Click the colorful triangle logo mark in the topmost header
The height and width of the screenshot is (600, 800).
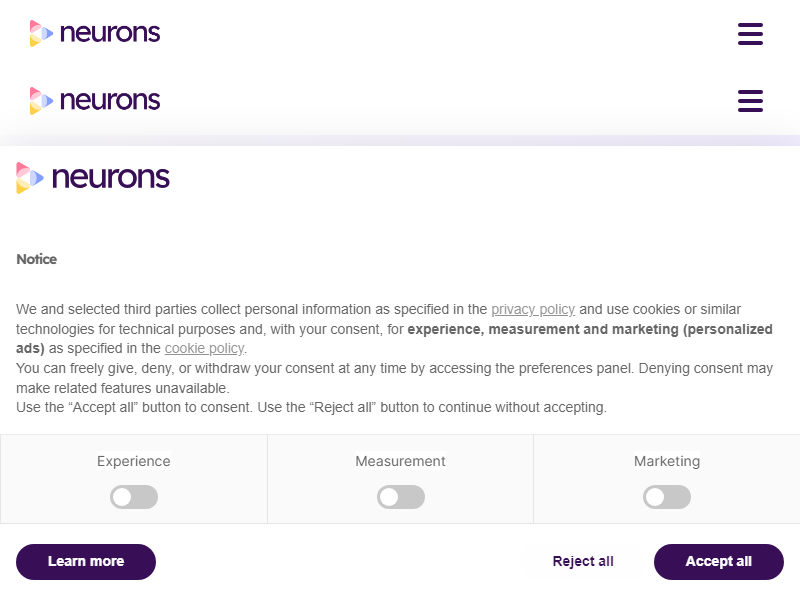click(x=40, y=33)
